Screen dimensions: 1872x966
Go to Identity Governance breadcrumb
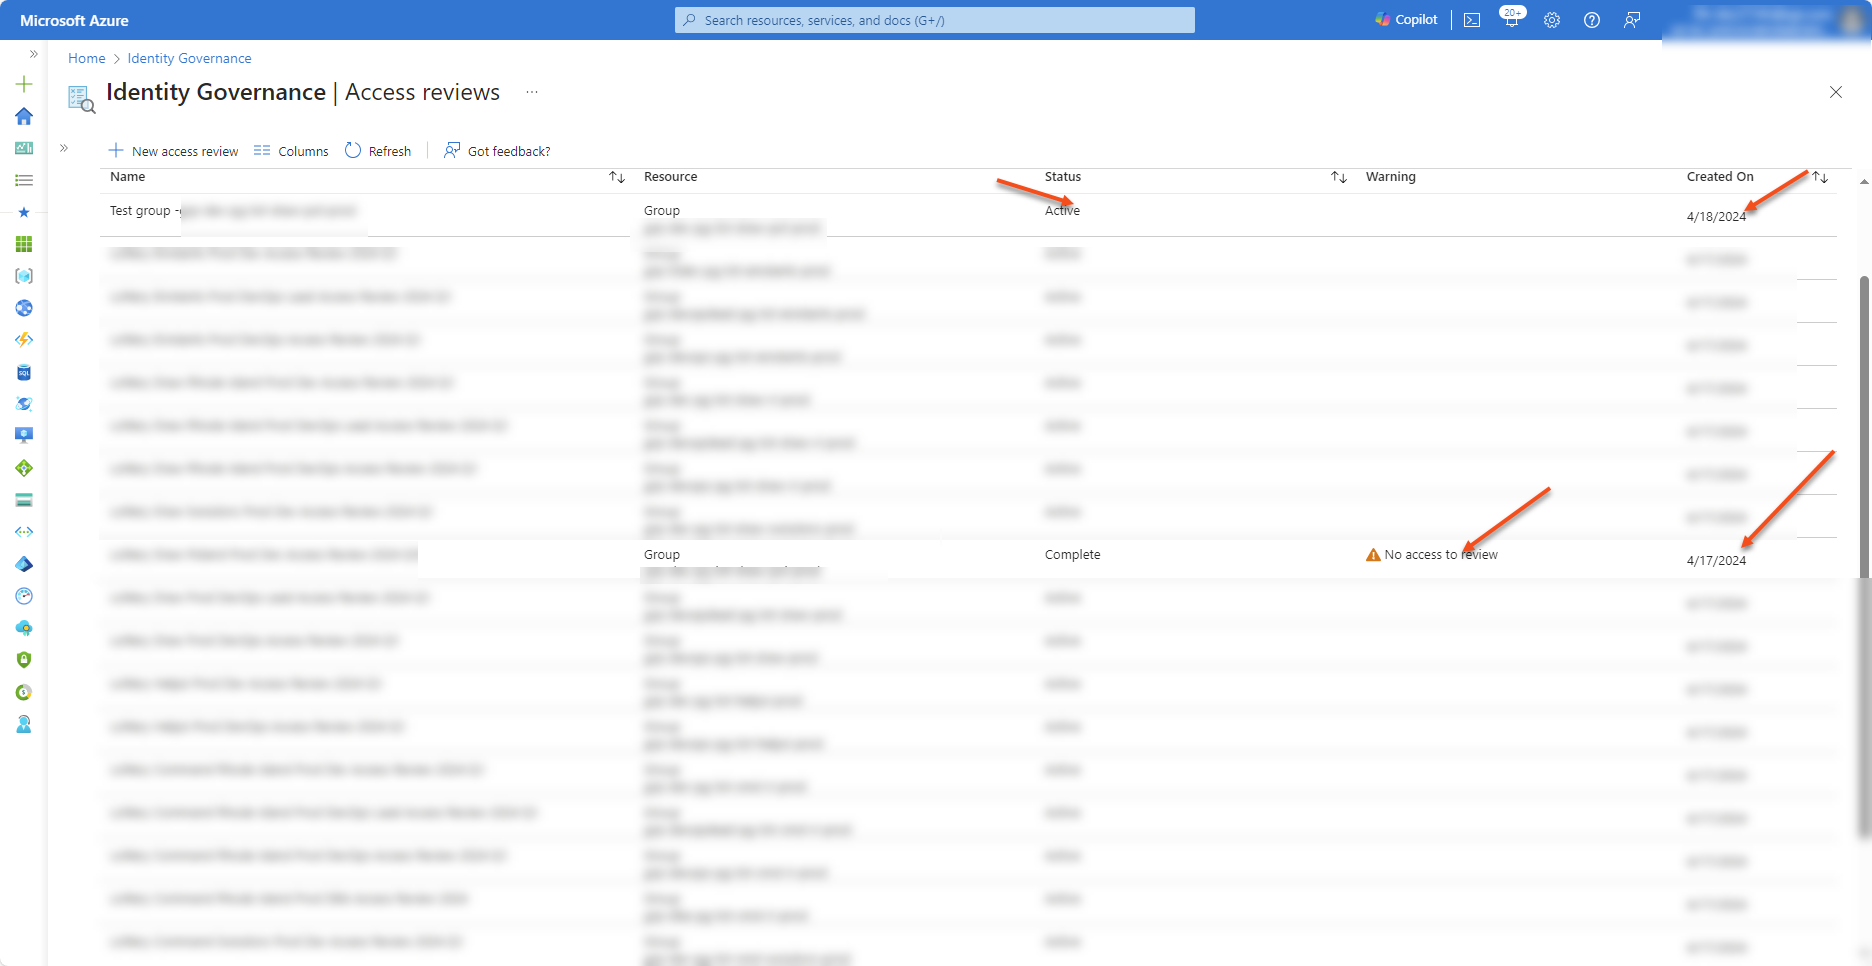(190, 58)
